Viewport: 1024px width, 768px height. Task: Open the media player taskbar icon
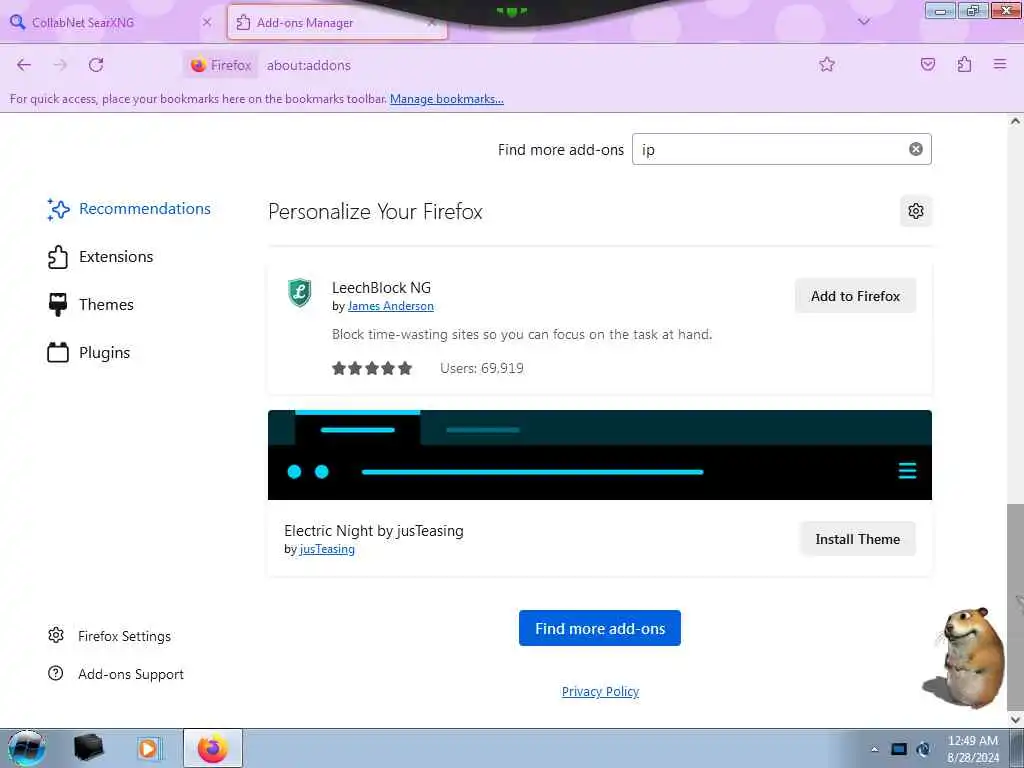click(x=148, y=748)
